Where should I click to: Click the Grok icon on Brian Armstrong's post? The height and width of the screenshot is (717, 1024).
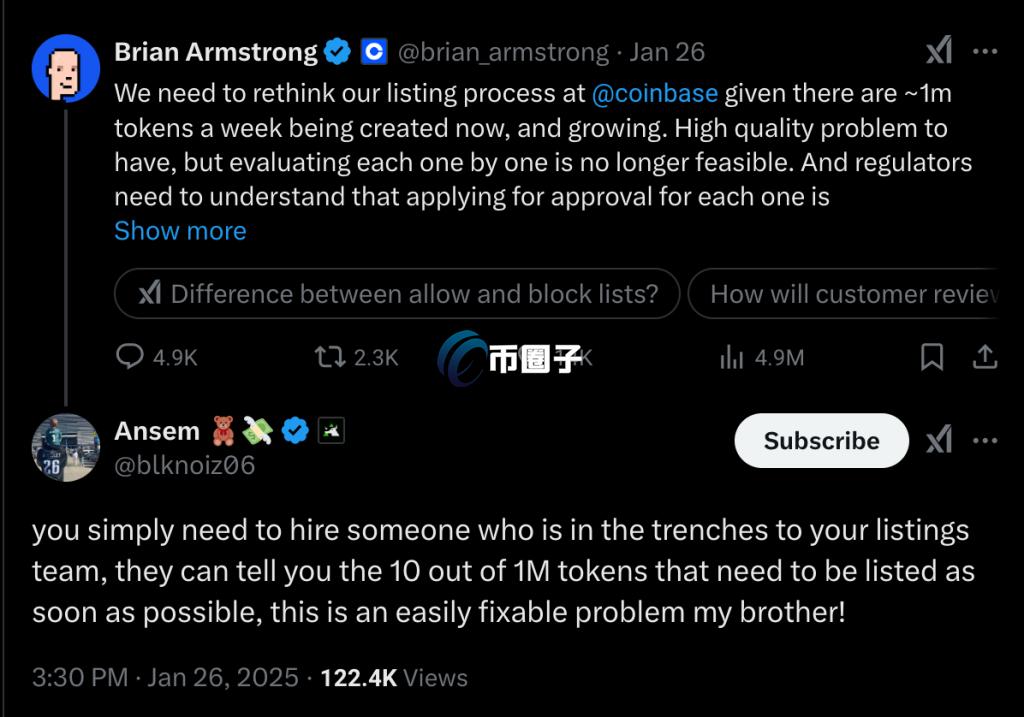tap(938, 52)
